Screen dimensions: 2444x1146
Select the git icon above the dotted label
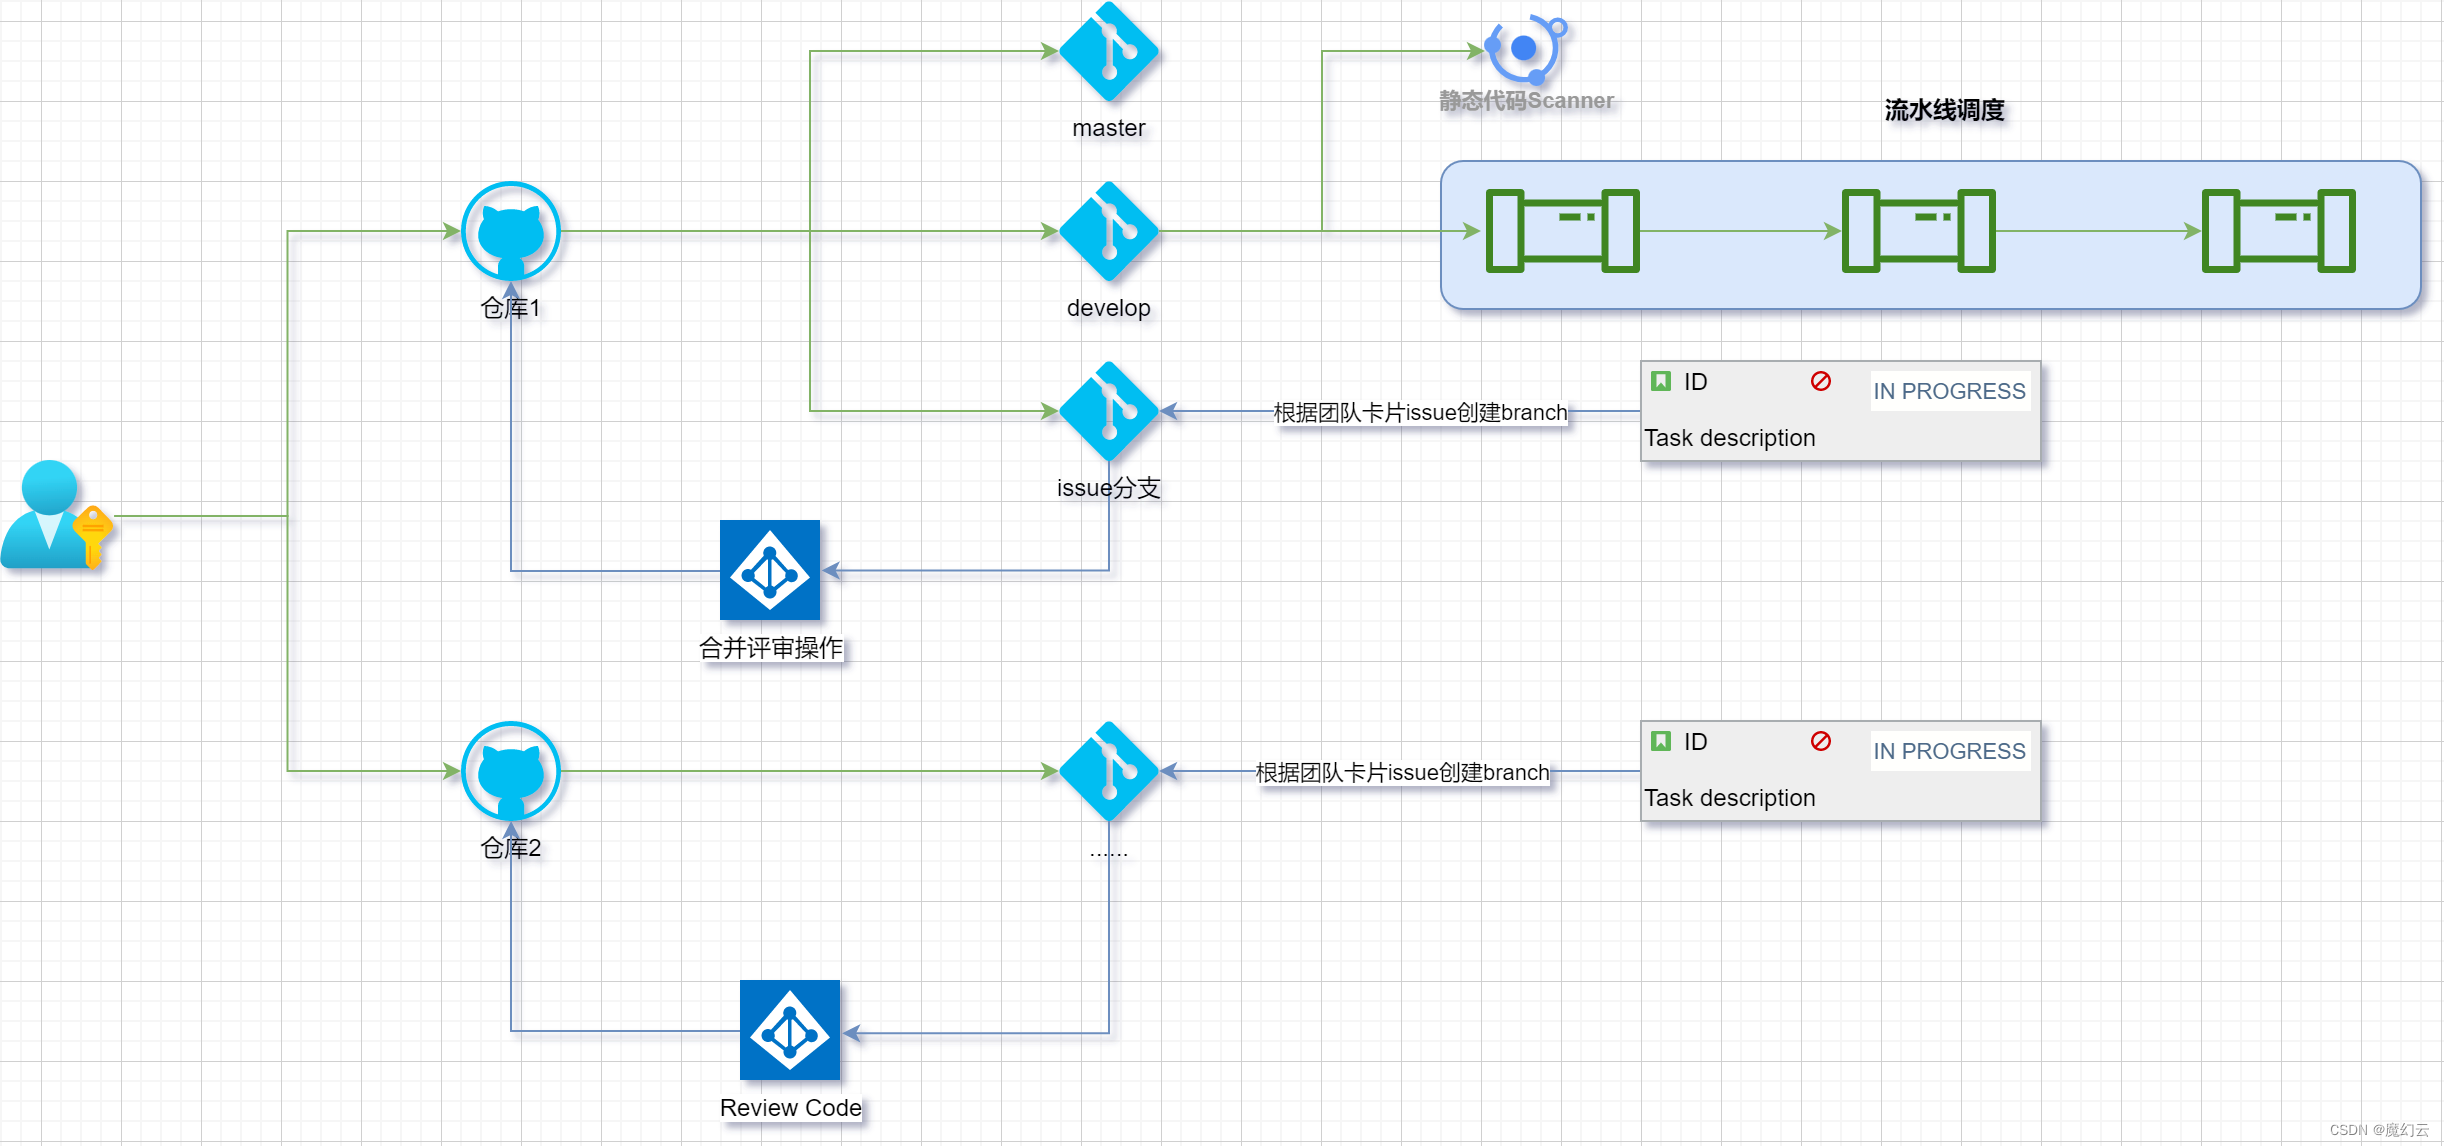pyautogui.click(x=1109, y=771)
